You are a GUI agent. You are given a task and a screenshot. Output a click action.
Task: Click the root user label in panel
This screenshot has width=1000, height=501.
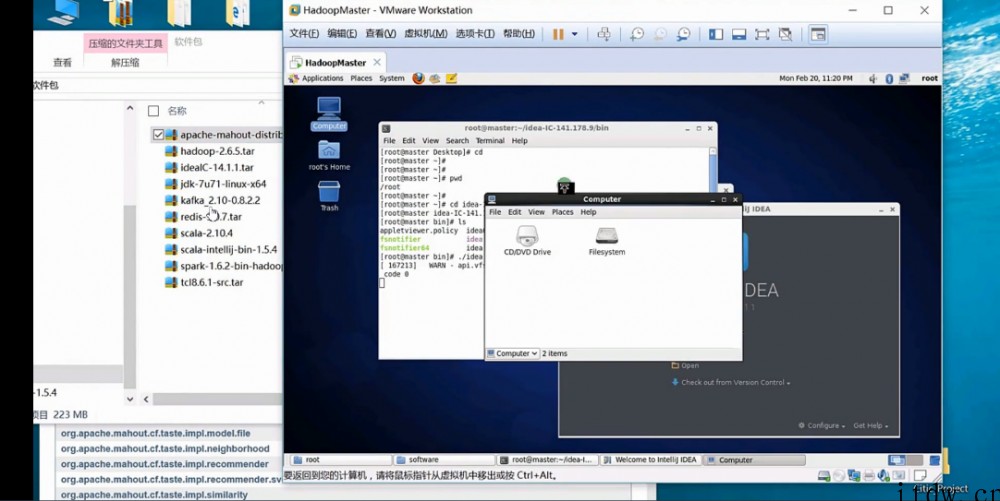coord(930,78)
